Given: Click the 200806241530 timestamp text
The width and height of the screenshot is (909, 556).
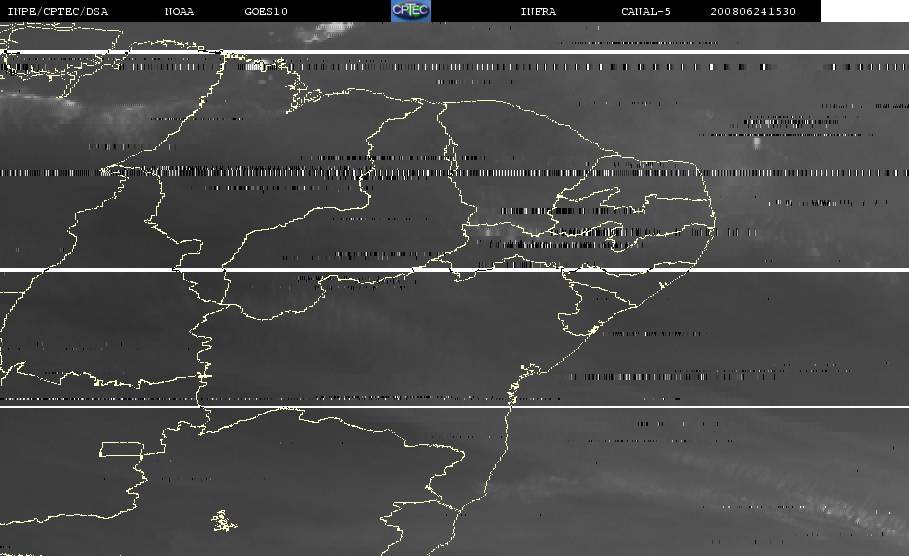Looking at the screenshot, I should pos(753,11).
